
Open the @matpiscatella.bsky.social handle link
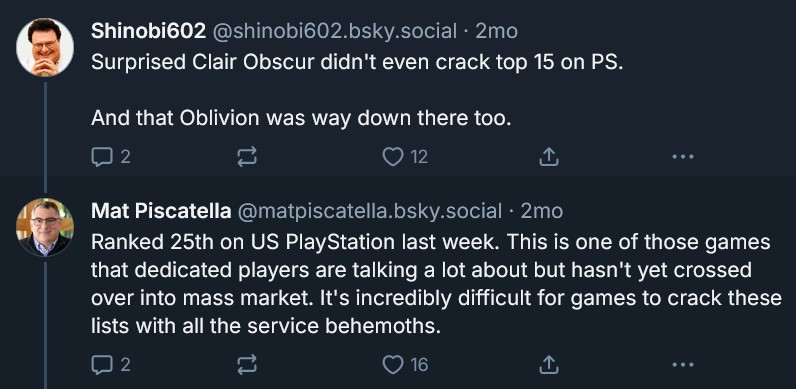[x=370, y=211]
